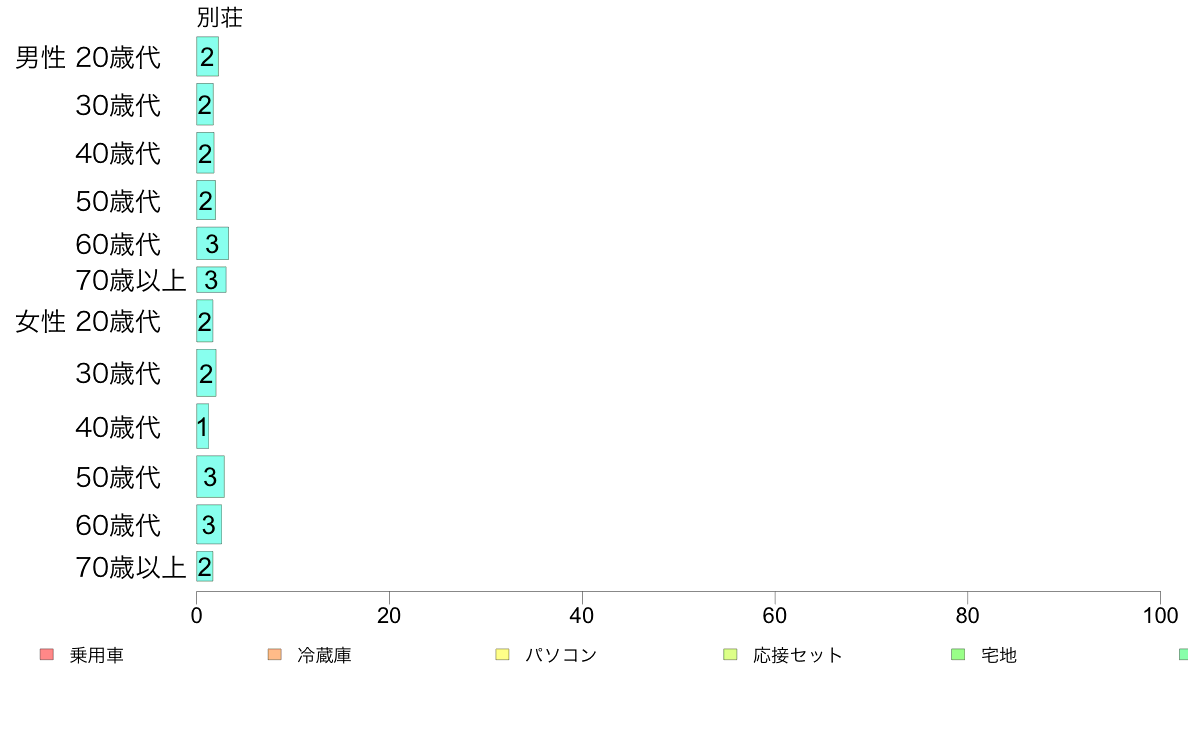Click the 女性 30歳代 bar
Viewport: 1188px width, 736px height.
206,373
